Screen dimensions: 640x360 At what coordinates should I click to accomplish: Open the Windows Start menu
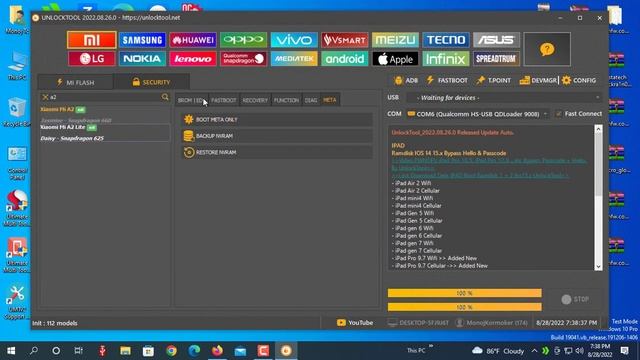pyautogui.click(x=11, y=351)
